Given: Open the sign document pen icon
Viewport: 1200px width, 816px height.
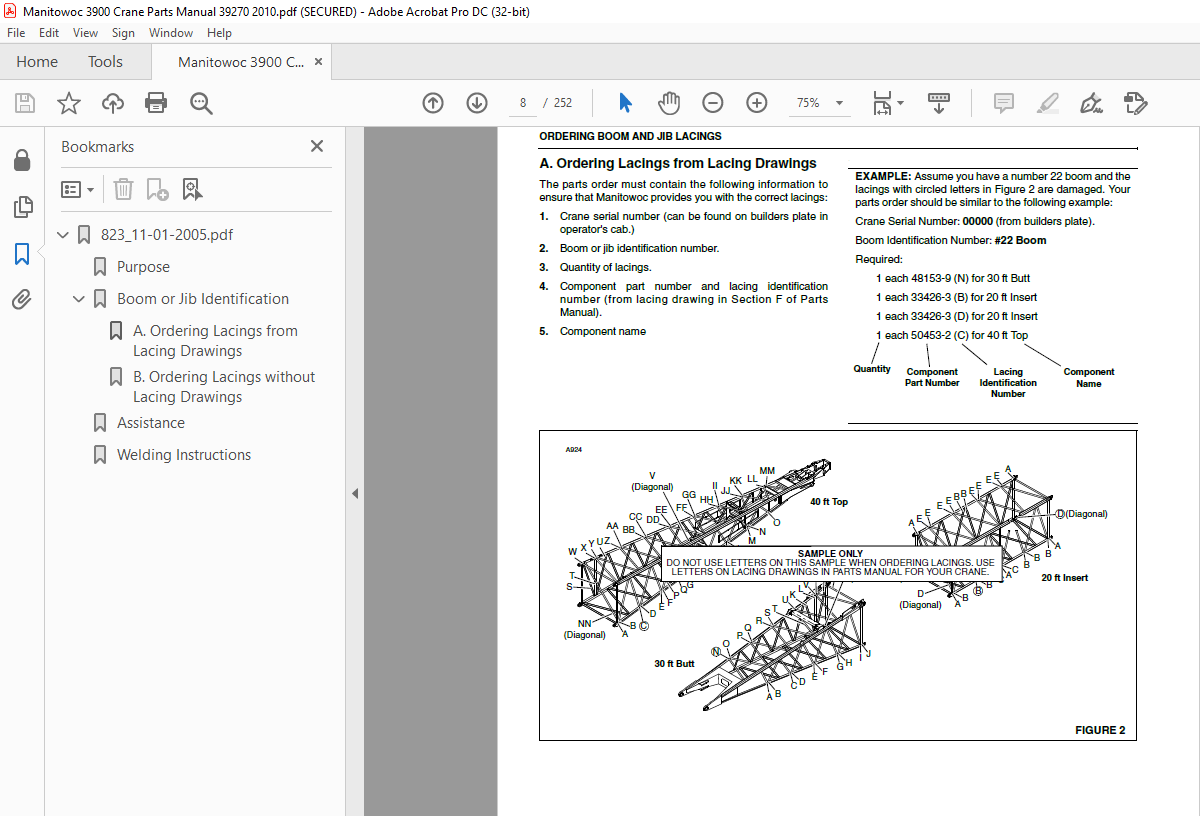Looking at the screenshot, I should pyautogui.click(x=1091, y=103).
